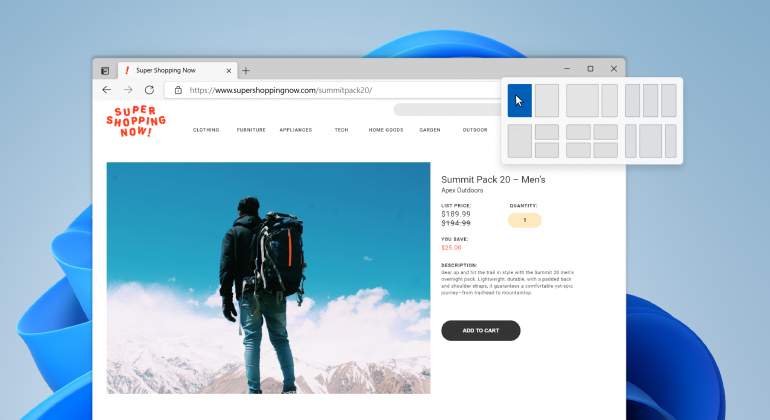Minimize the browser window

point(567,69)
